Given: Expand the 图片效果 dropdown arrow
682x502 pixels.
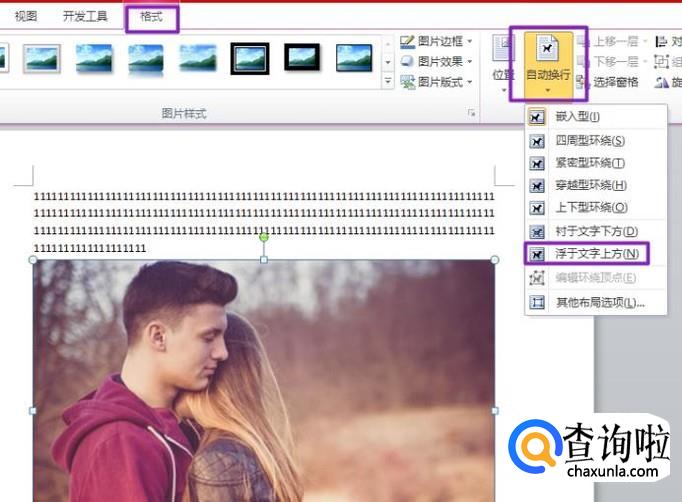Looking at the screenshot, I should click(470, 61).
